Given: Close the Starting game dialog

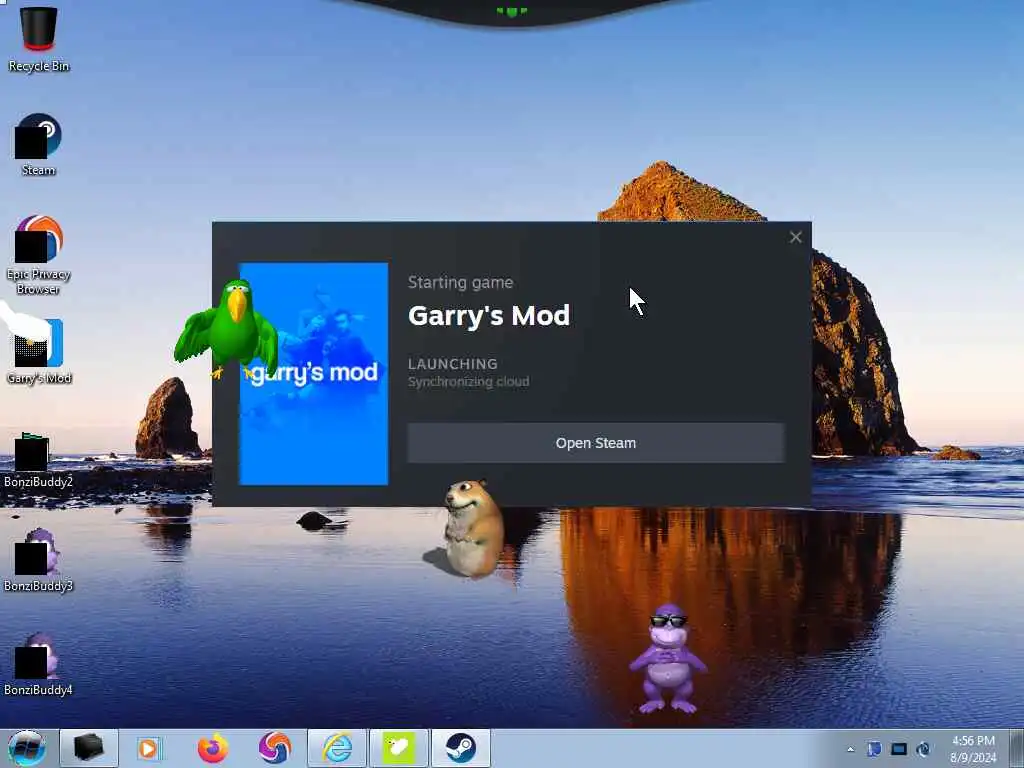Looking at the screenshot, I should [795, 237].
